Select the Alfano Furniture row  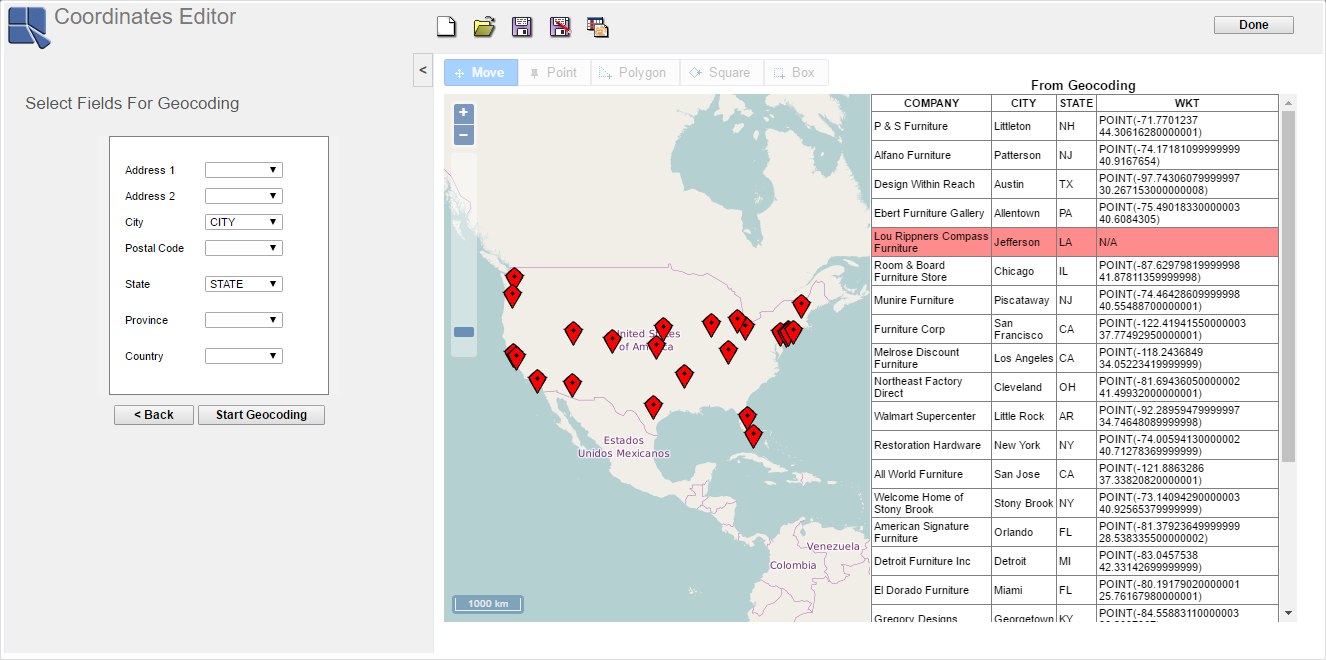[x=1075, y=155]
